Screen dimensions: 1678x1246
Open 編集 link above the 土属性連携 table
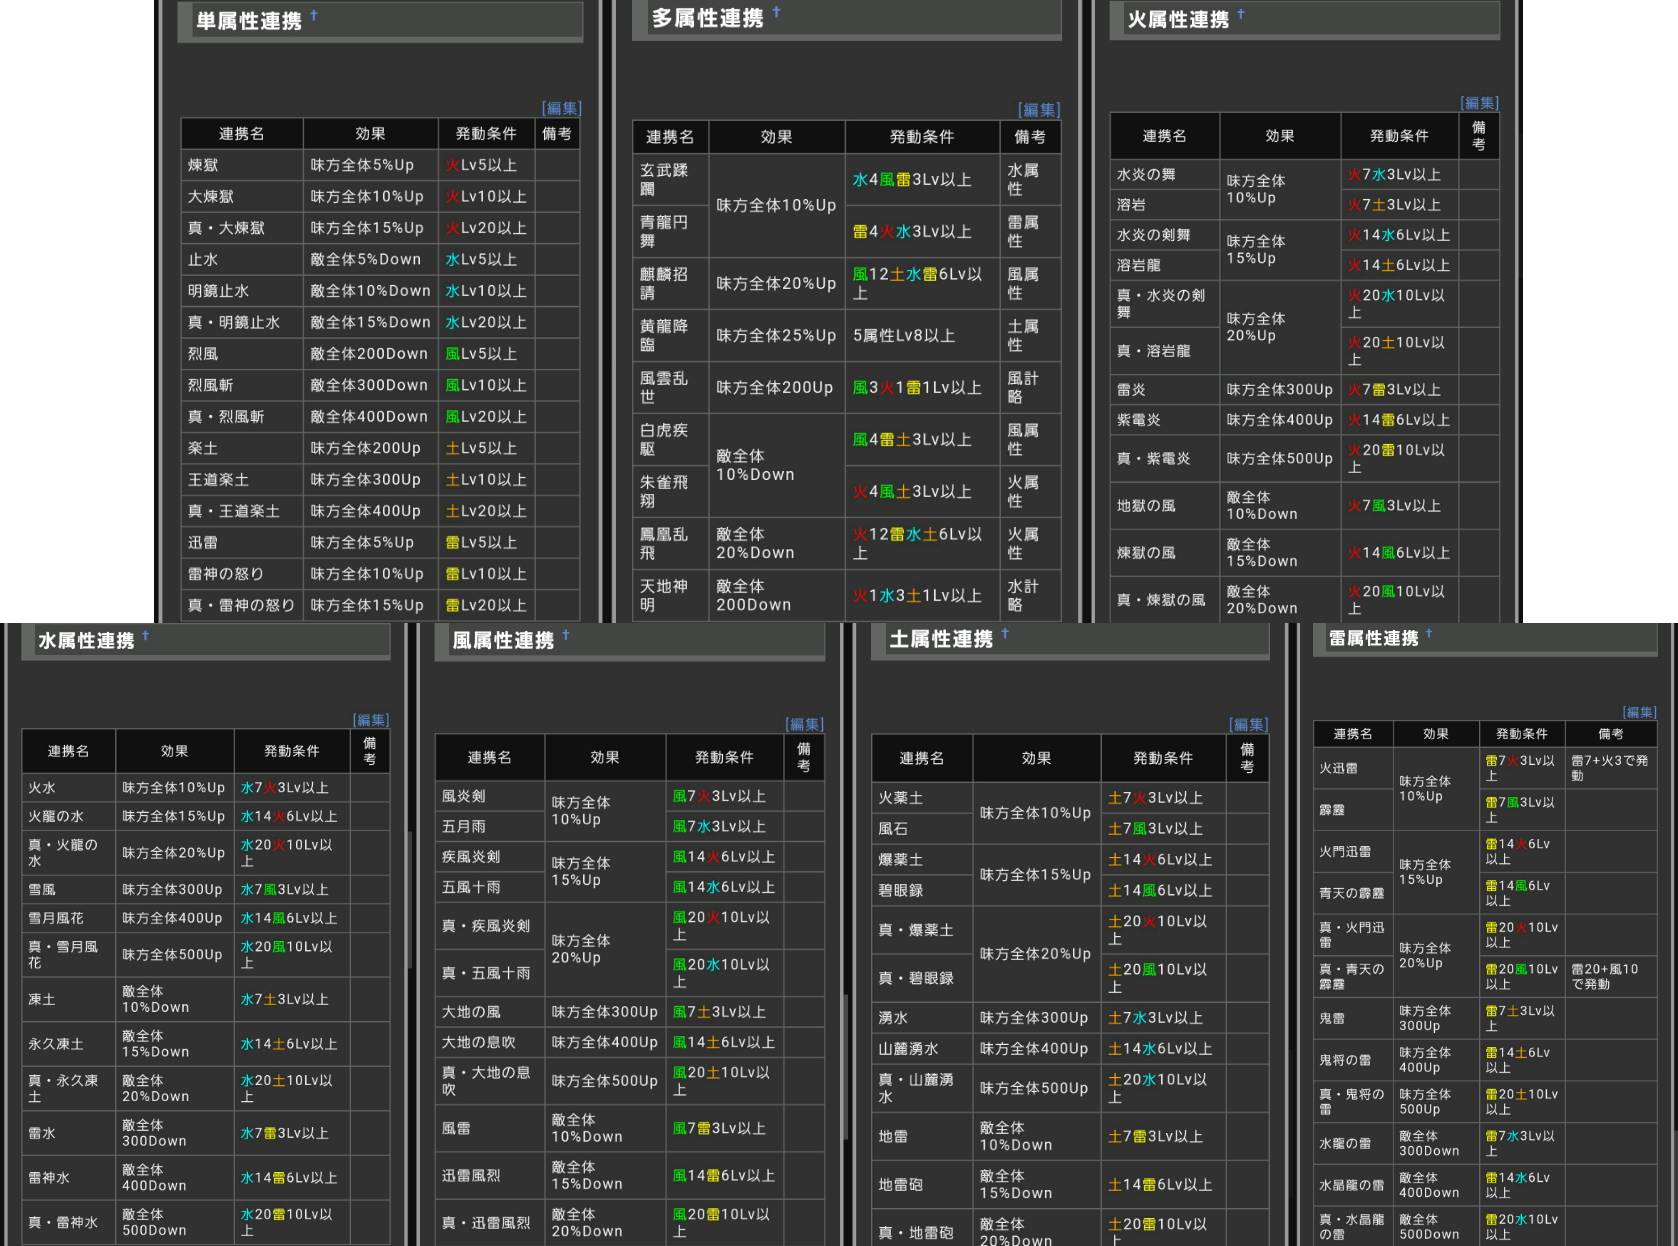(x=1249, y=725)
